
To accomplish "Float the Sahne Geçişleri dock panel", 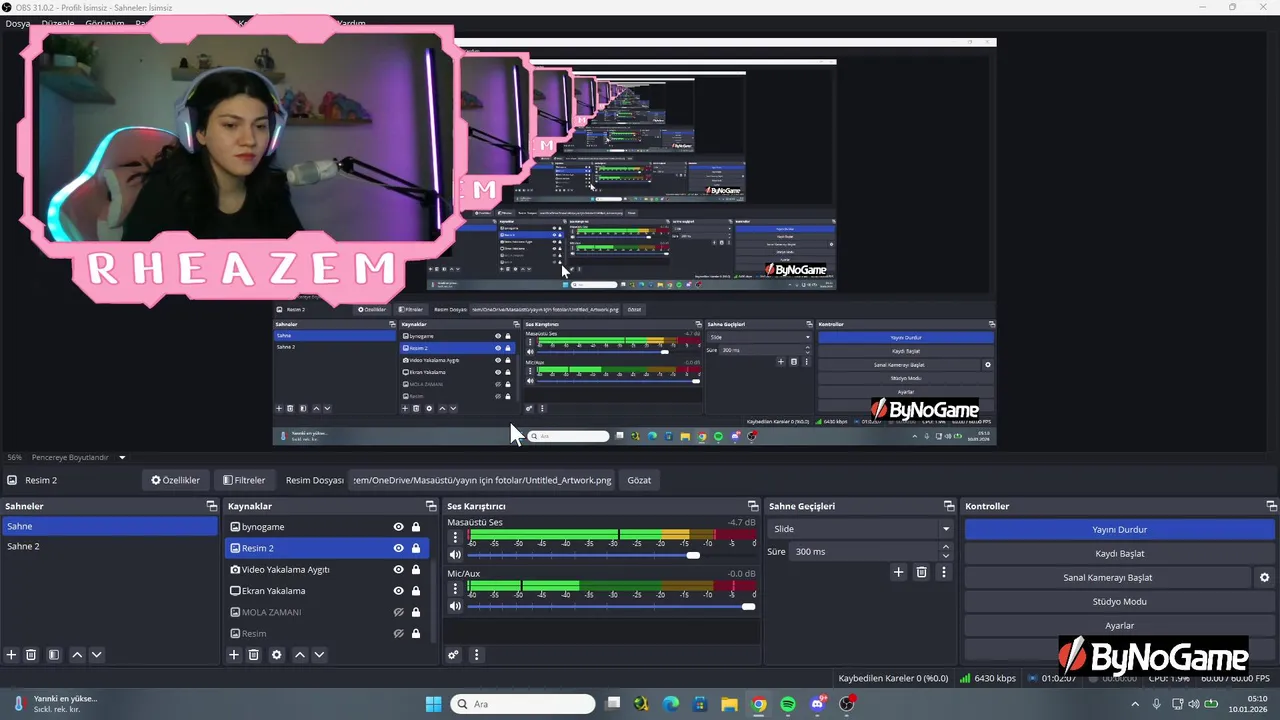I will [x=949, y=506].
